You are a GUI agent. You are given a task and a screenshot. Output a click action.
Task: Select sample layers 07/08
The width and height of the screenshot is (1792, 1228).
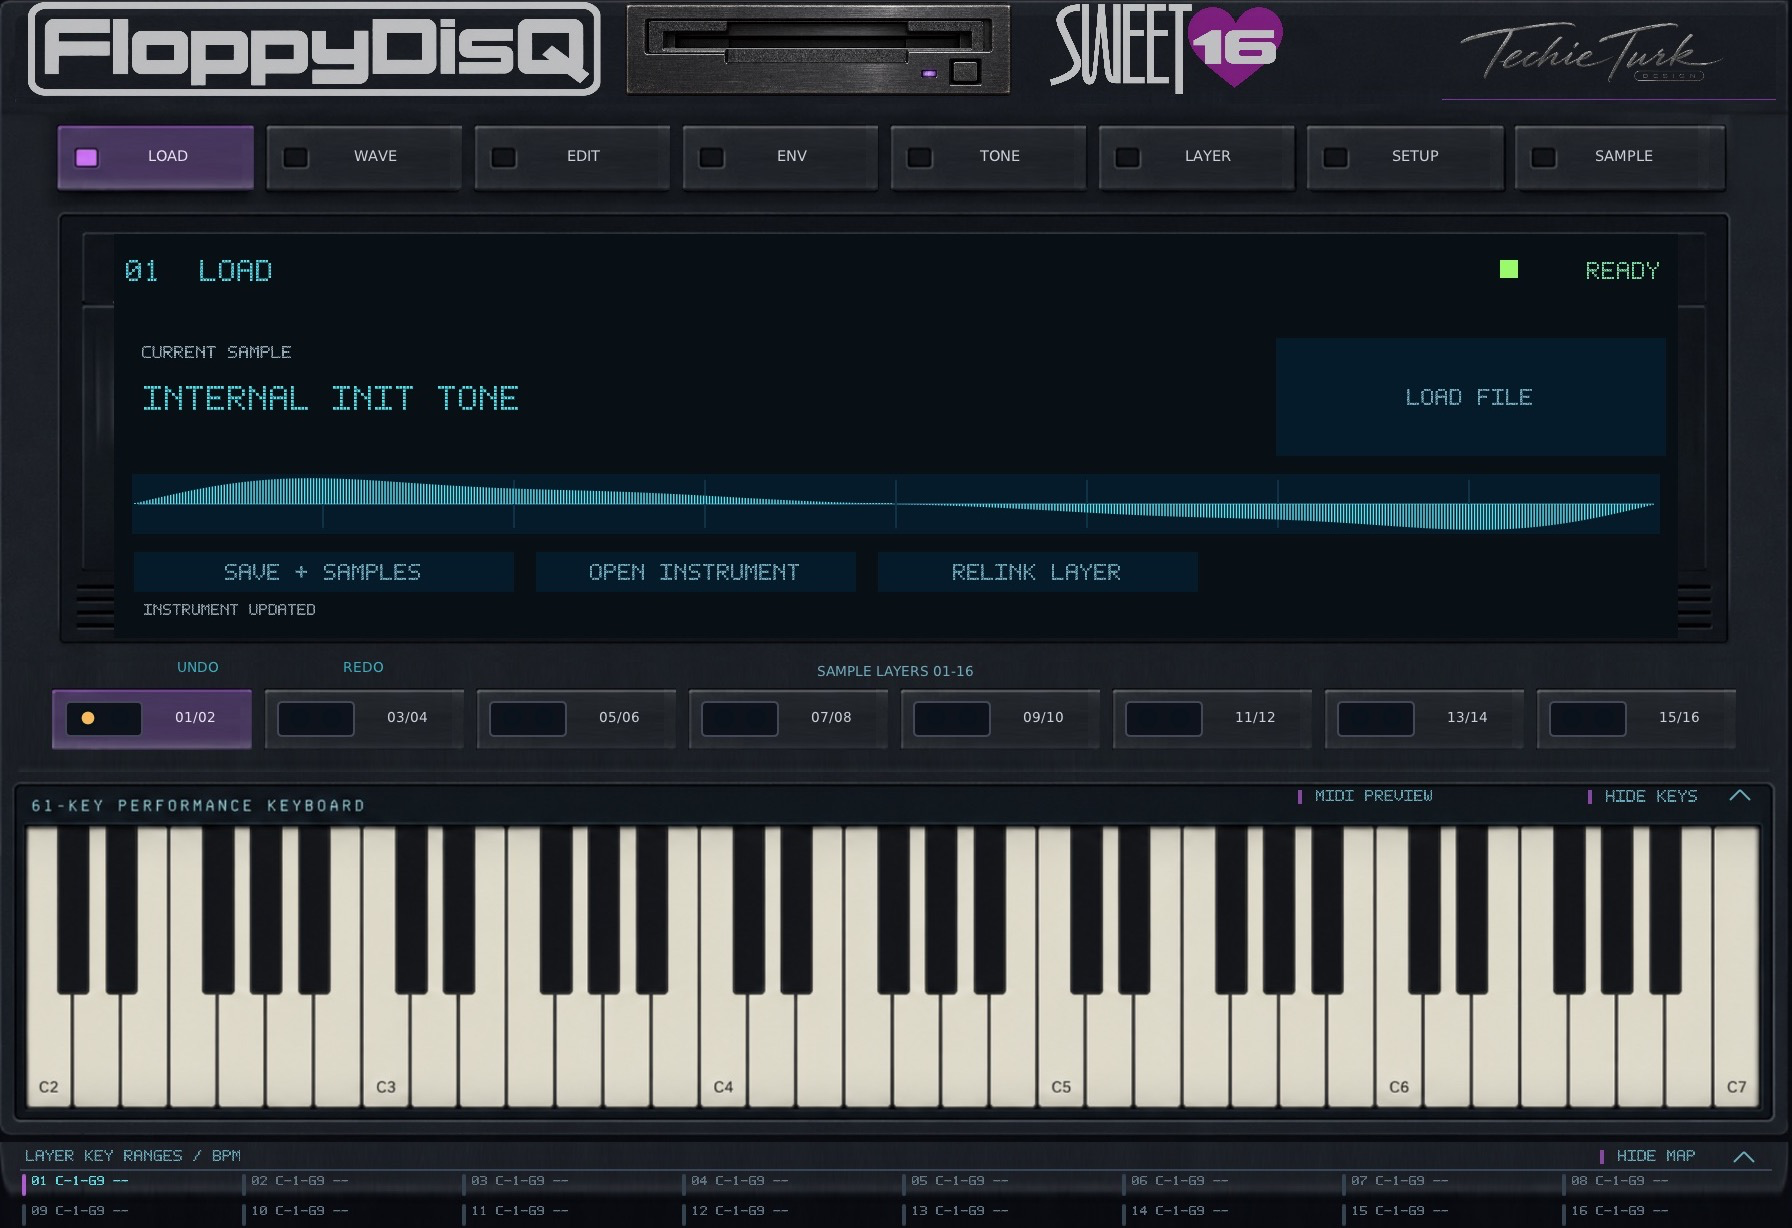coord(788,718)
